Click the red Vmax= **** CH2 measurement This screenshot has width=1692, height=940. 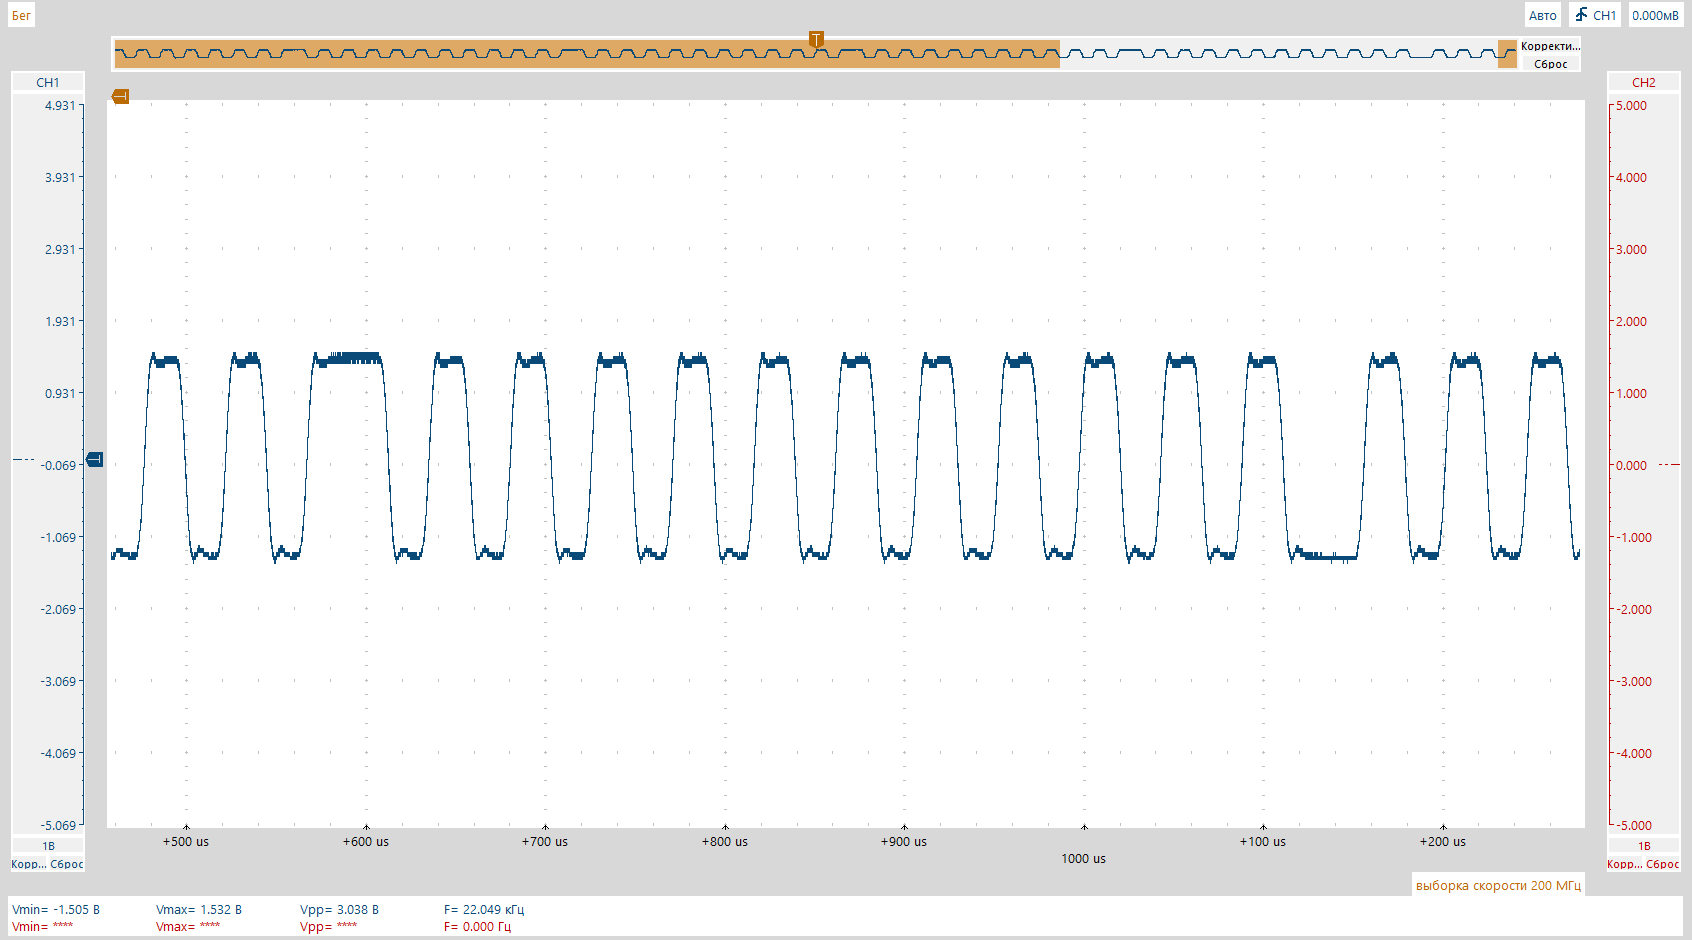pyautogui.click(x=188, y=927)
